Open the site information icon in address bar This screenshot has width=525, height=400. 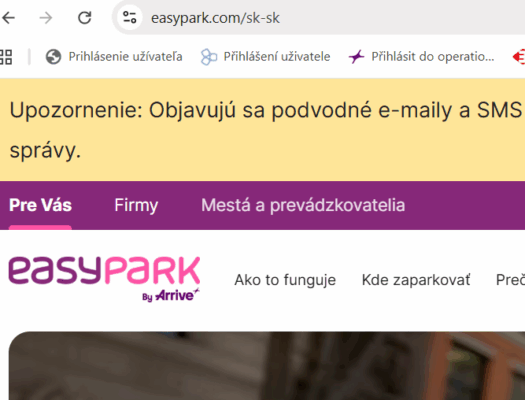(x=129, y=17)
